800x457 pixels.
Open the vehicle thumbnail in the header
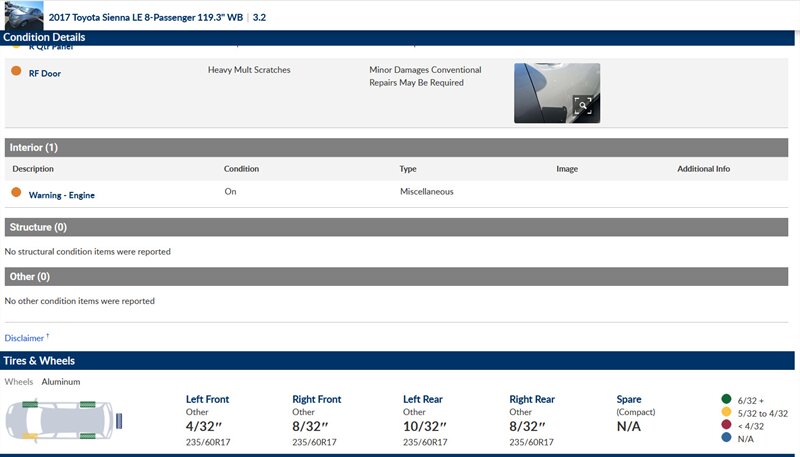[x=22, y=16]
